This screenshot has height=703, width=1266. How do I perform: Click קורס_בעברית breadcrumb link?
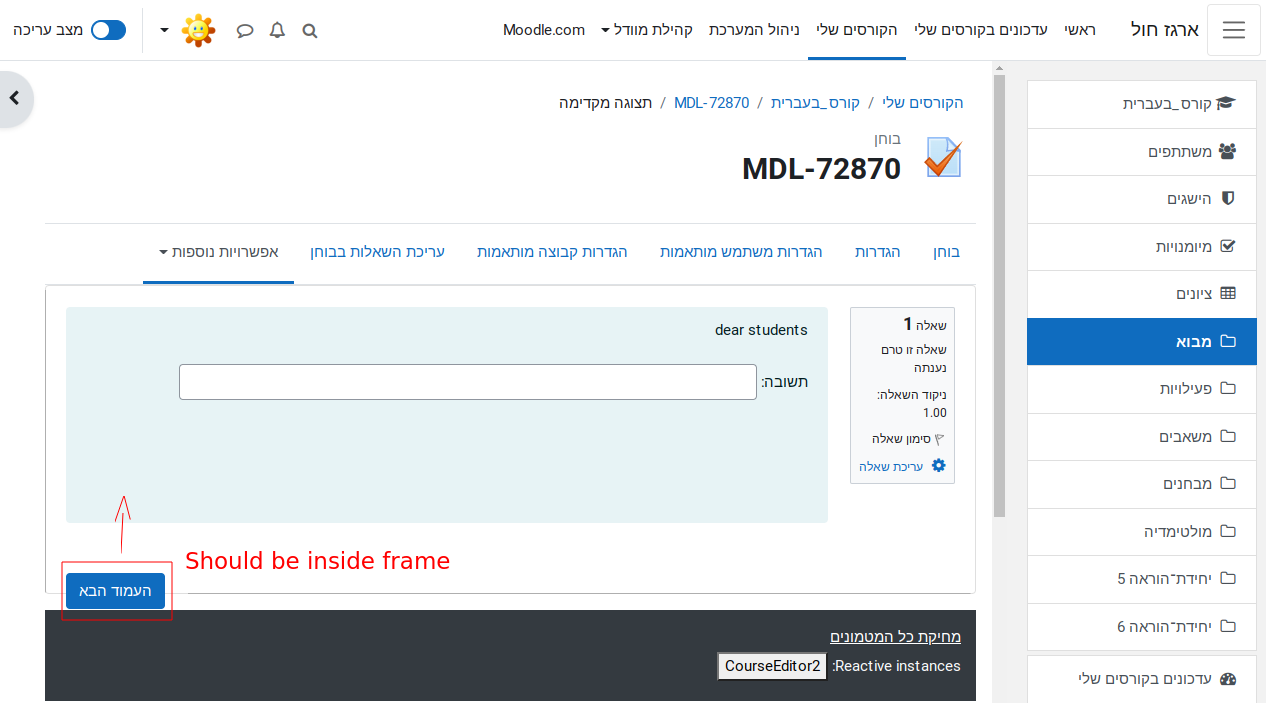815,102
